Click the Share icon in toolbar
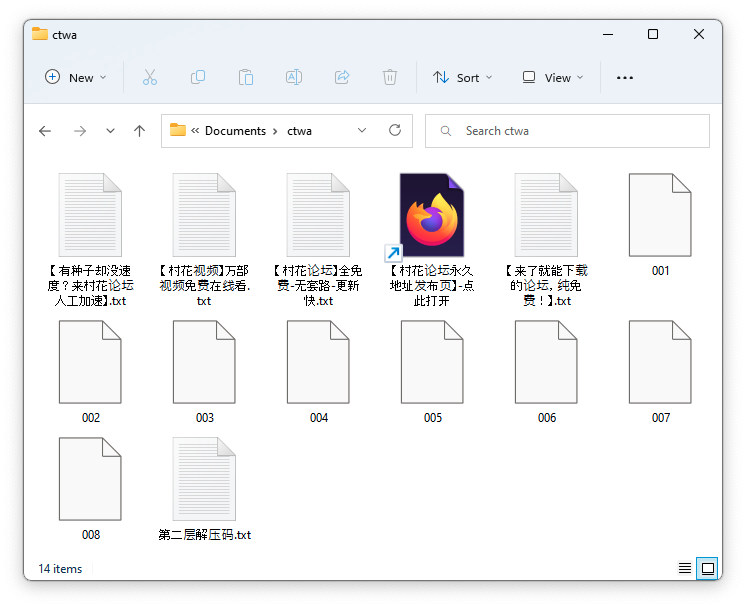The height and width of the screenshot is (608, 746). click(342, 77)
